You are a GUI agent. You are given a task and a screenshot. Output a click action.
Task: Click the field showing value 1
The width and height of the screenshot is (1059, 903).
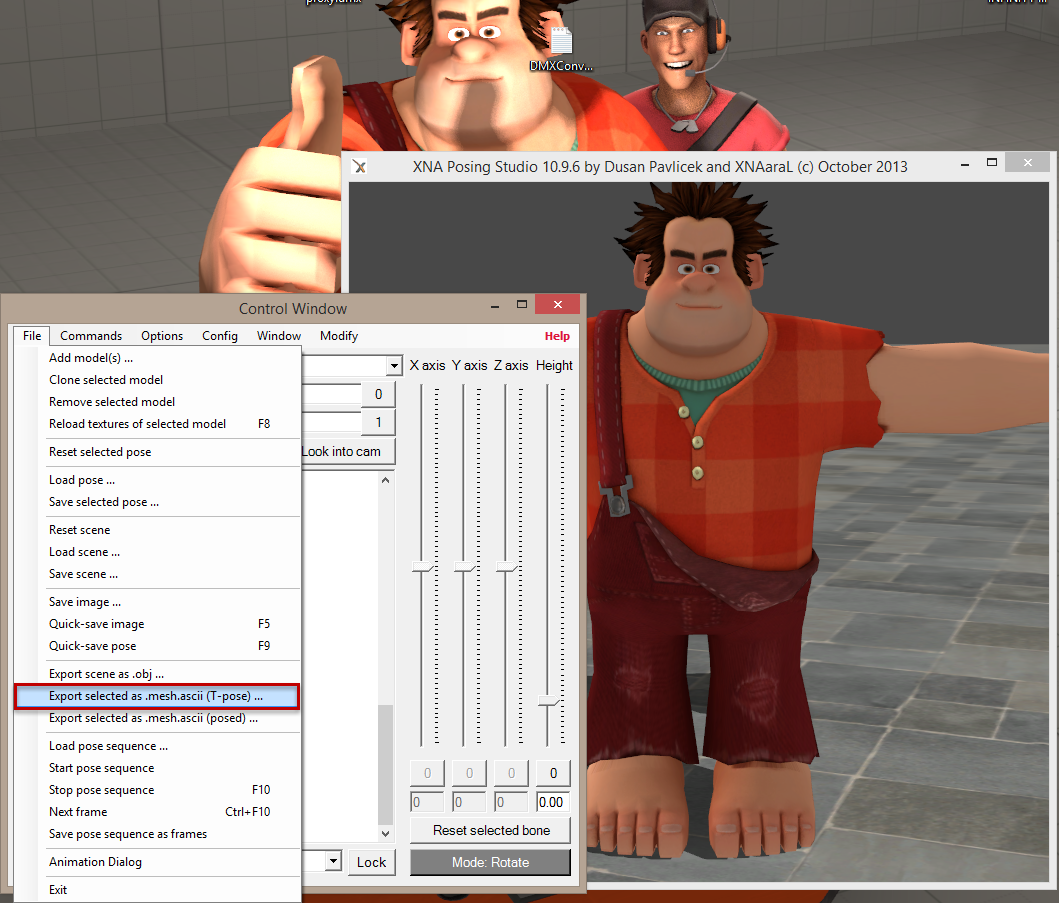[378, 422]
